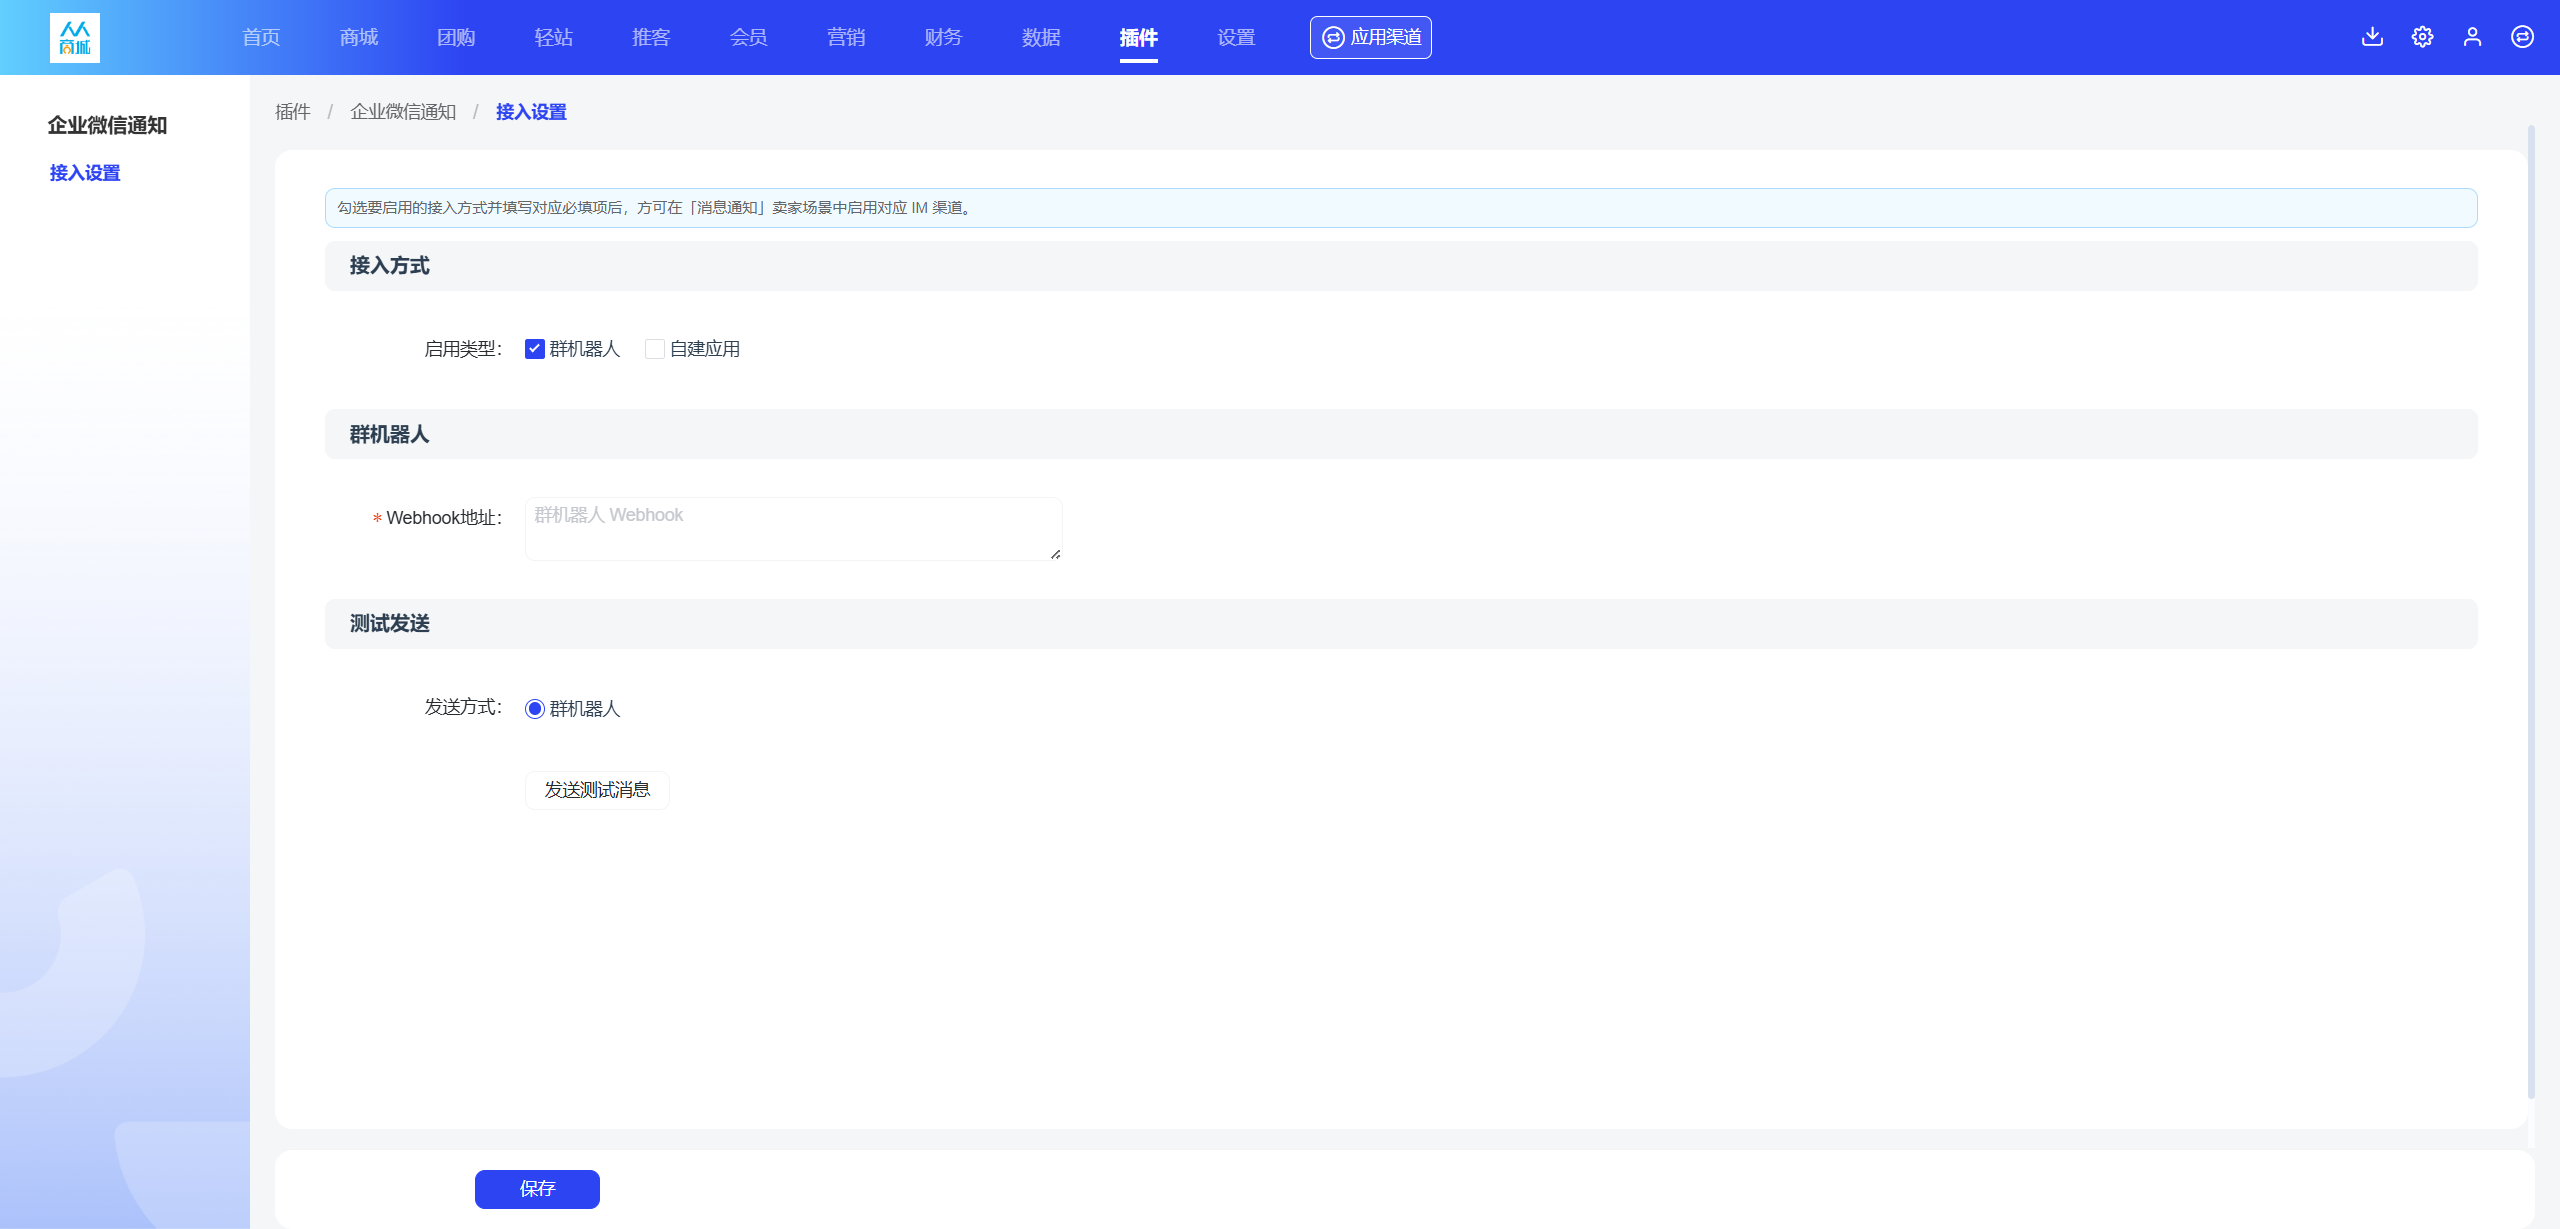Click the 启用类型 label
This screenshot has width=2560, height=1229.
(463, 349)
